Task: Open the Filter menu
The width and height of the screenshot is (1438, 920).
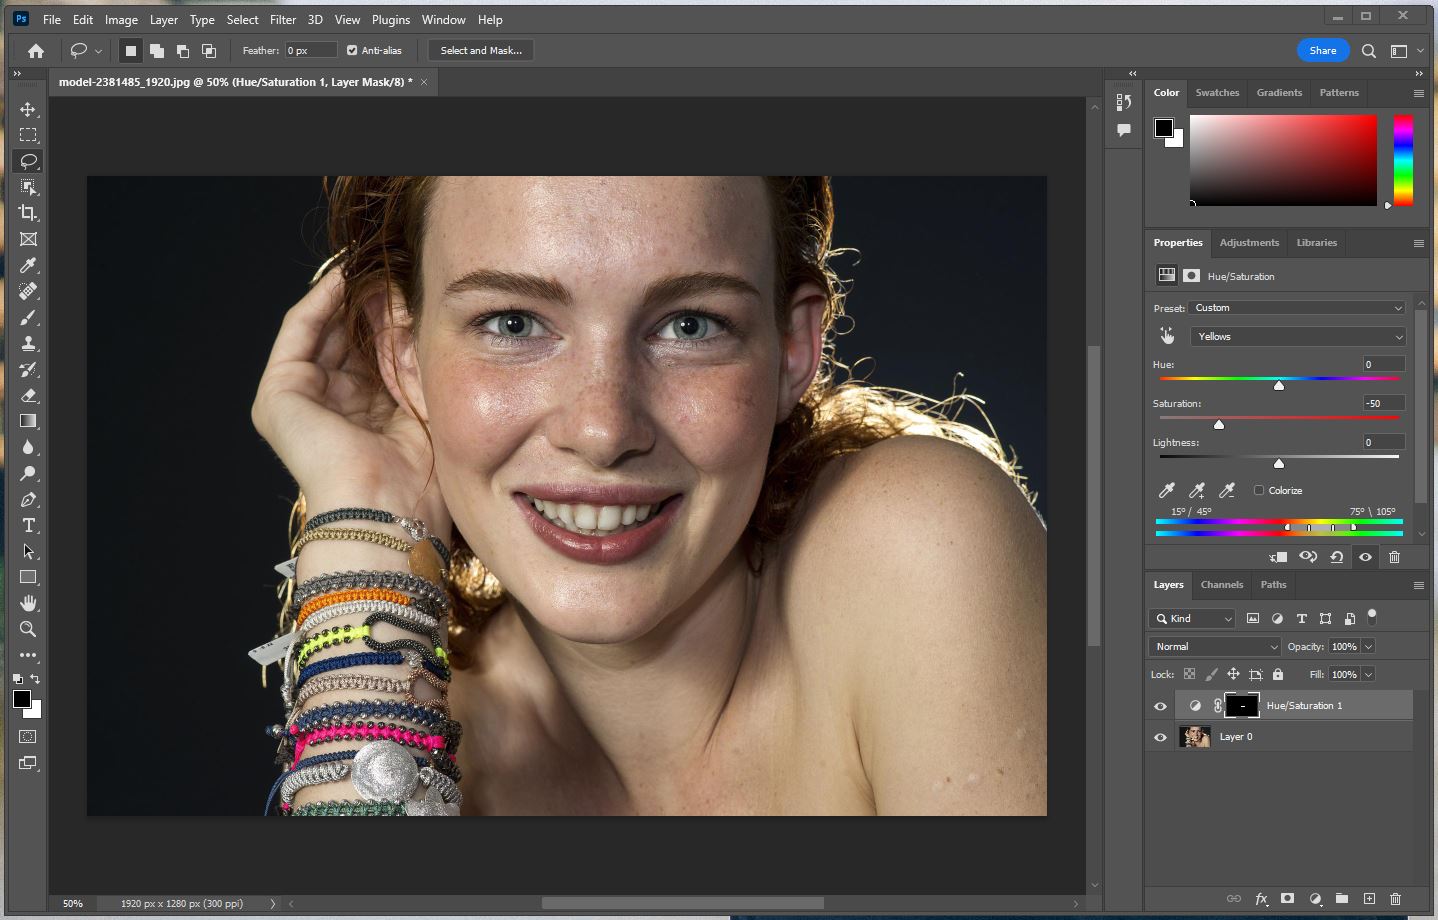Action: [283, 19]
